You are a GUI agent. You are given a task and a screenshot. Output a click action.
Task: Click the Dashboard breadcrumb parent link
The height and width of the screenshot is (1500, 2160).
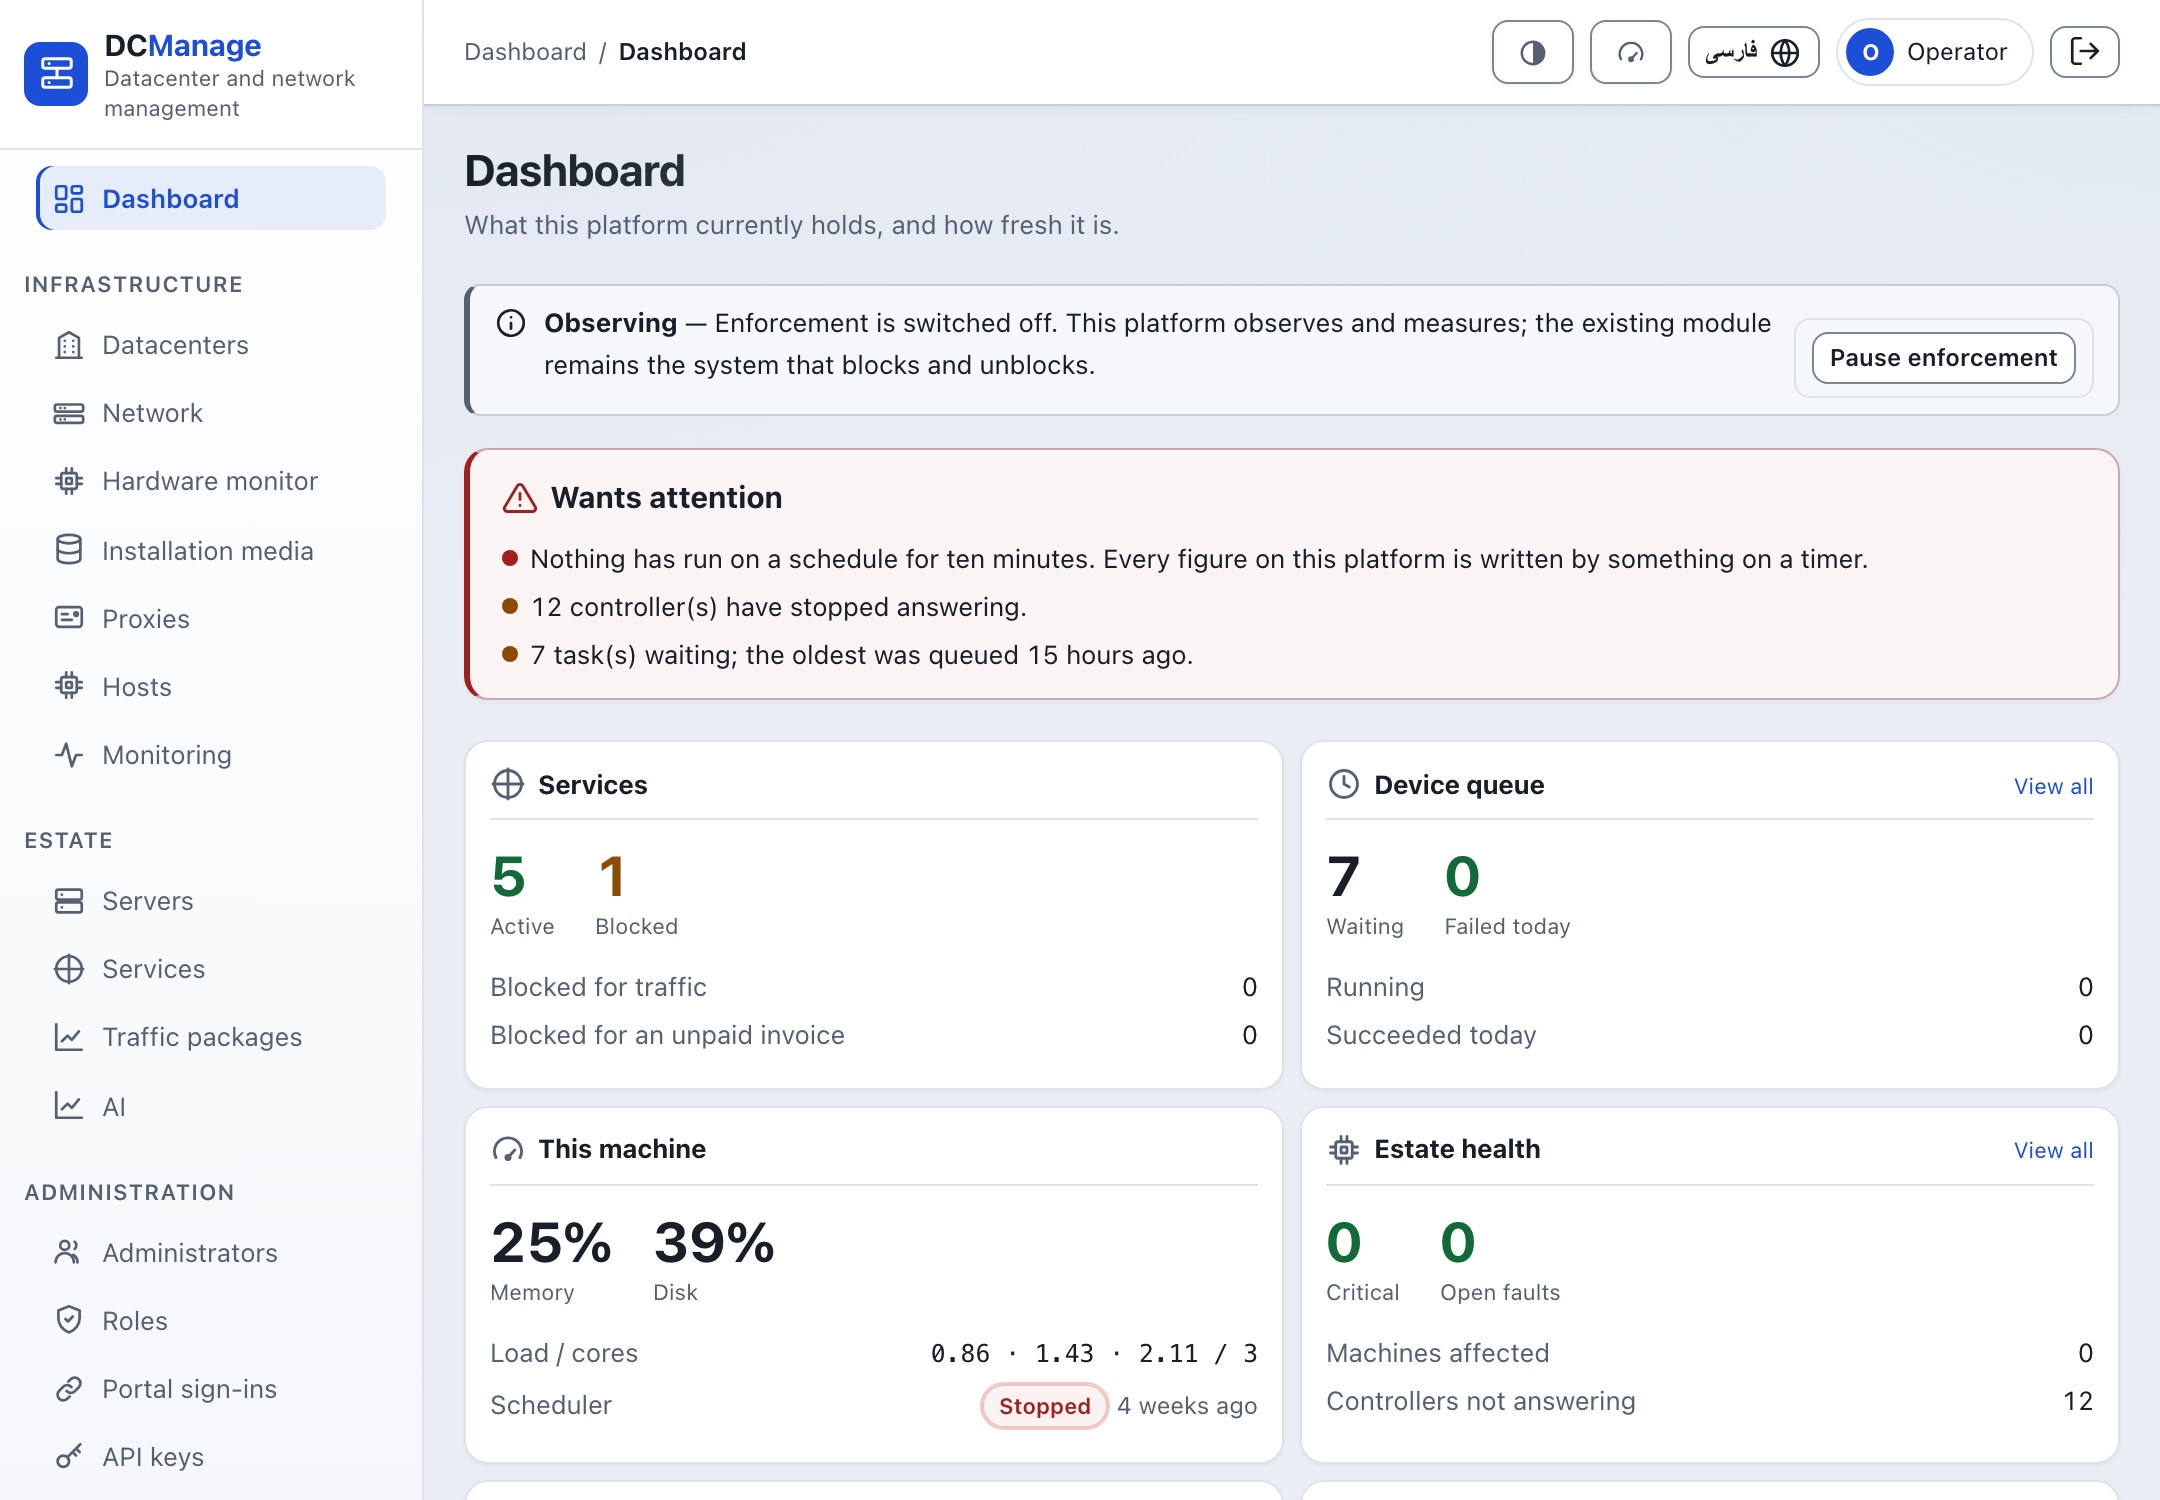pos(525,52)
